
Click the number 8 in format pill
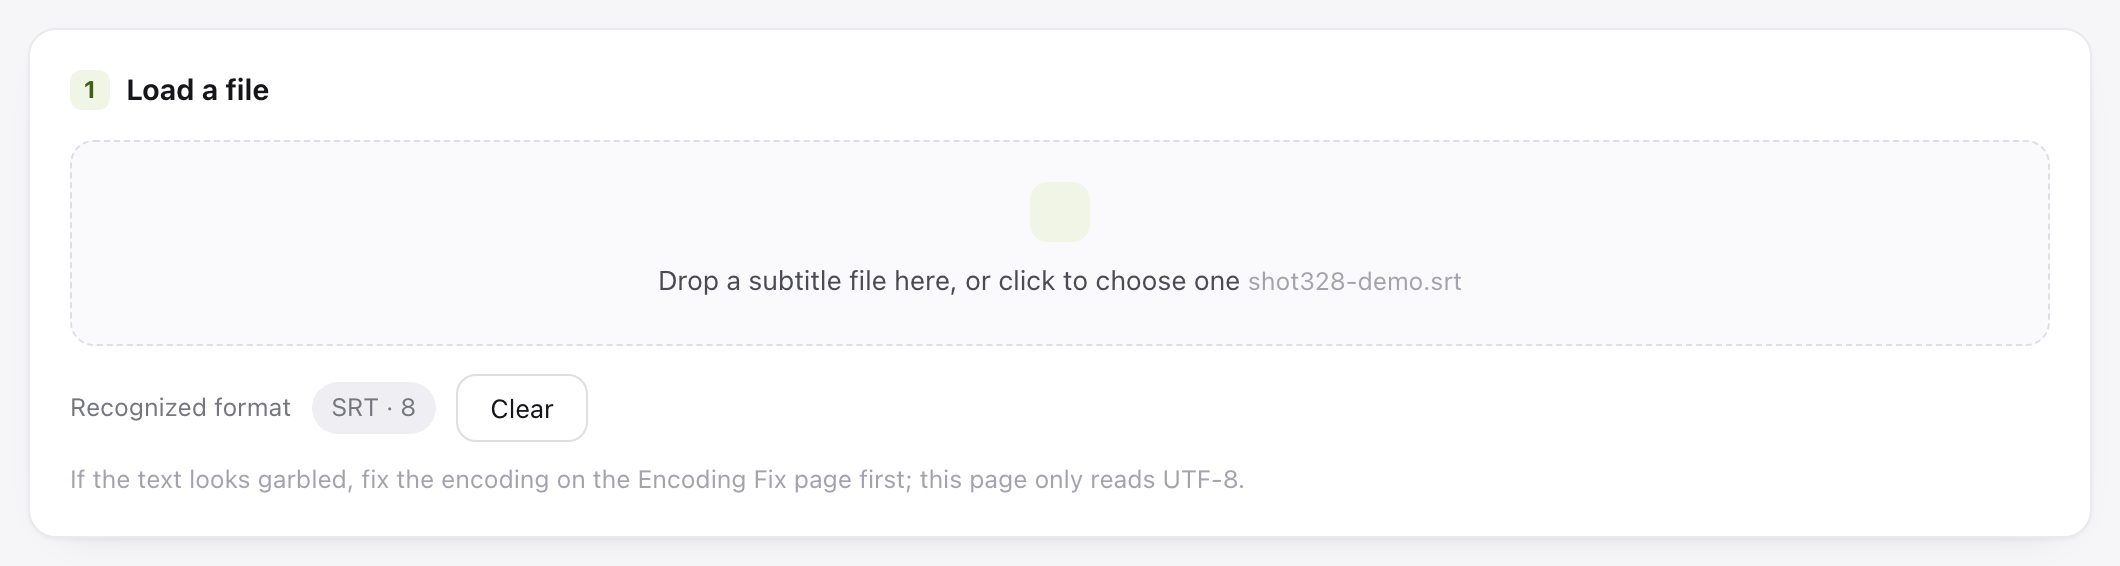pos(408,408)
